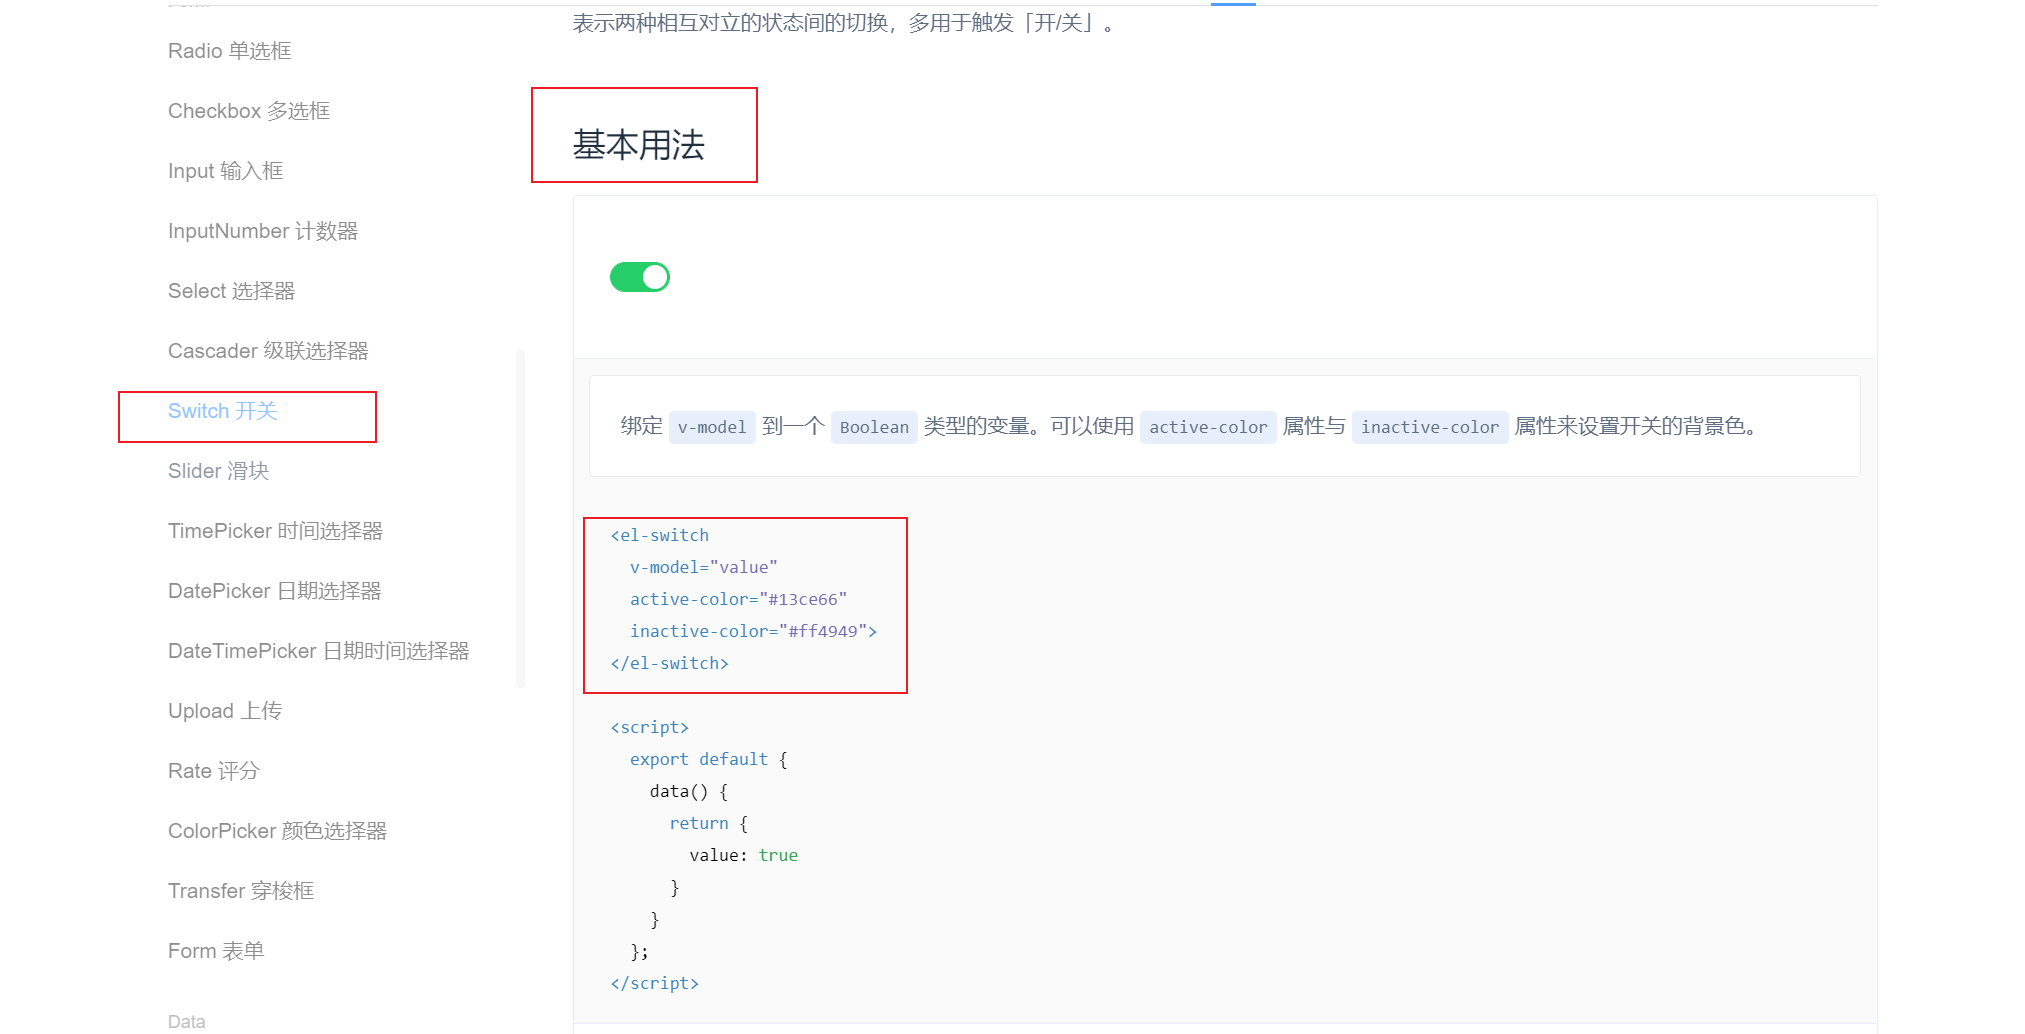The width and height of the screenshot is (2025, 1034).
Task: Toggle the green switch off
Action: [x=640, y=277]
